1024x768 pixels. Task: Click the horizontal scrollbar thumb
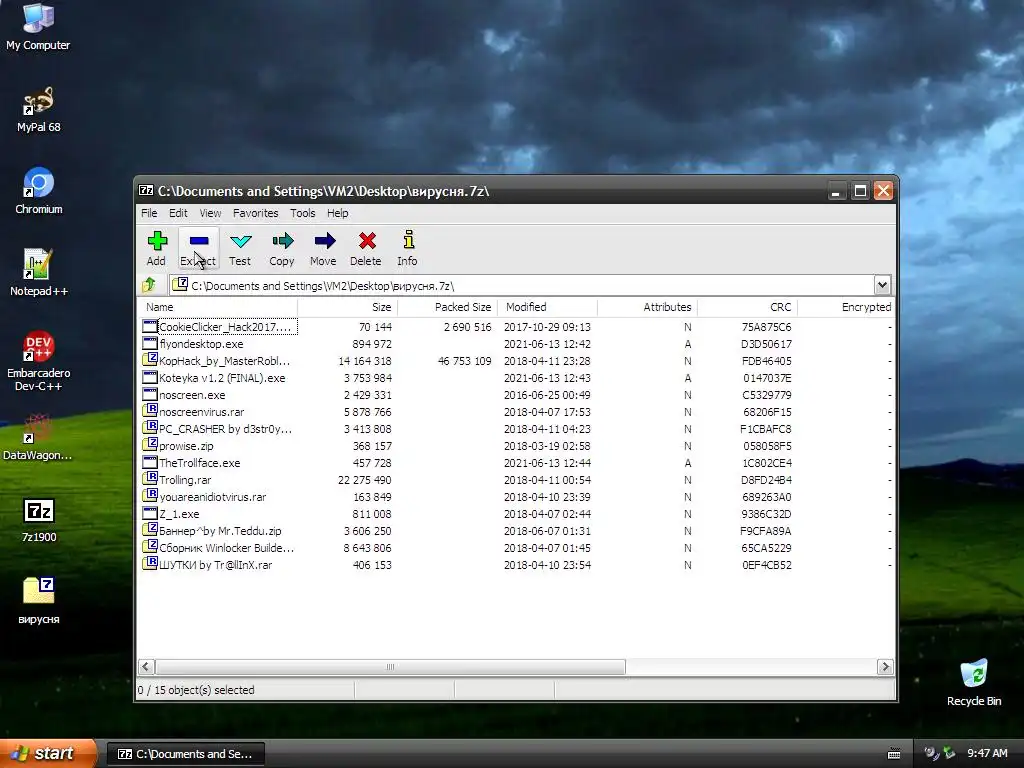[x=391, y=667]
